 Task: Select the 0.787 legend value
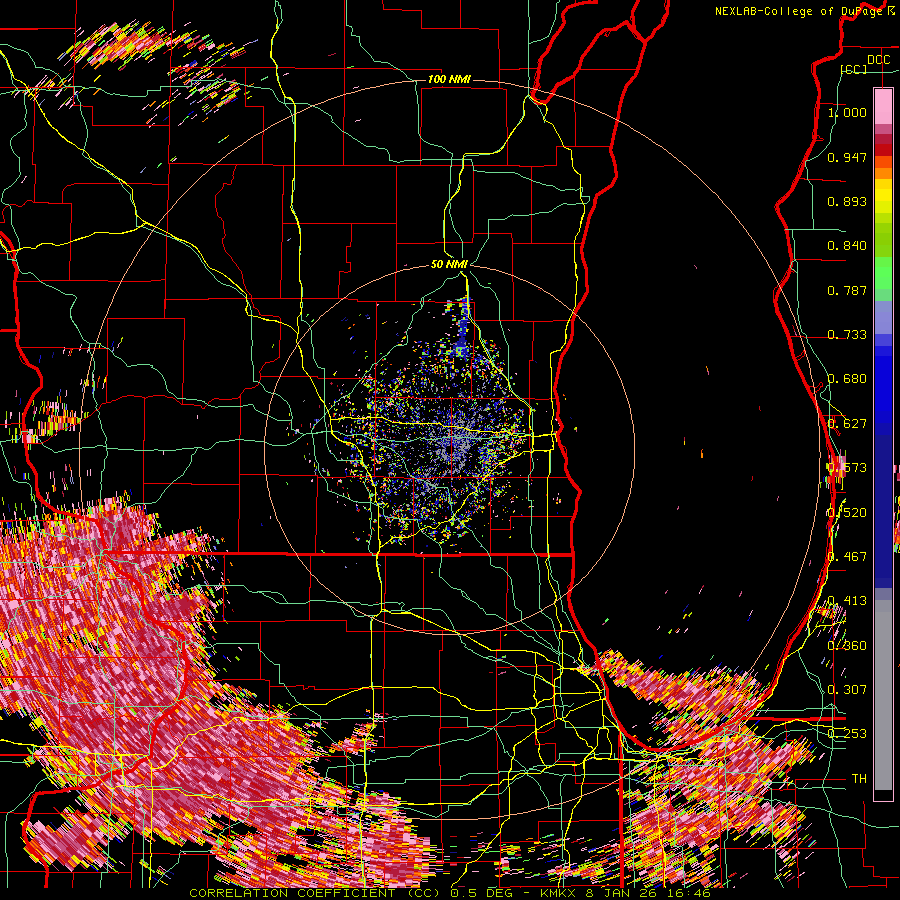pyautogui.click(x=847, y=290)
